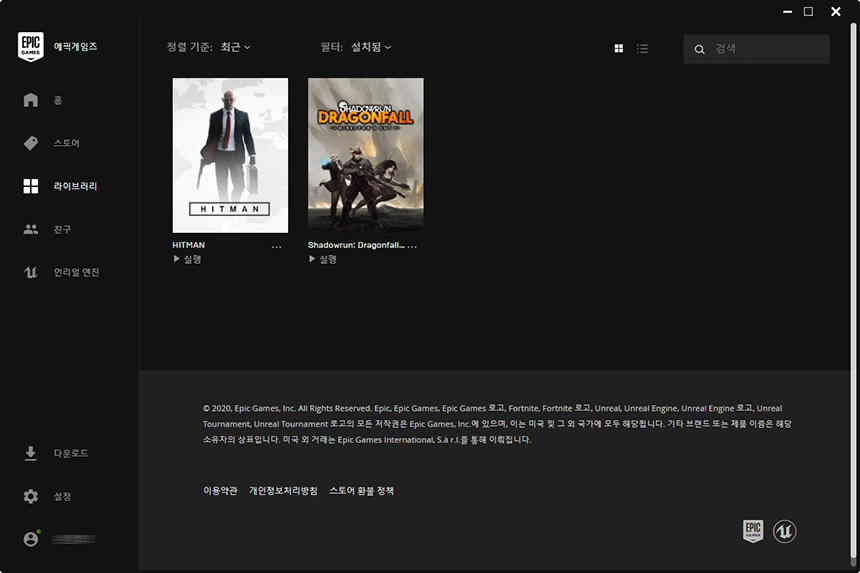This screenshot has width=860, height=573.
Task: Click the 에픽게임즈 brand text
Action: 76,47
